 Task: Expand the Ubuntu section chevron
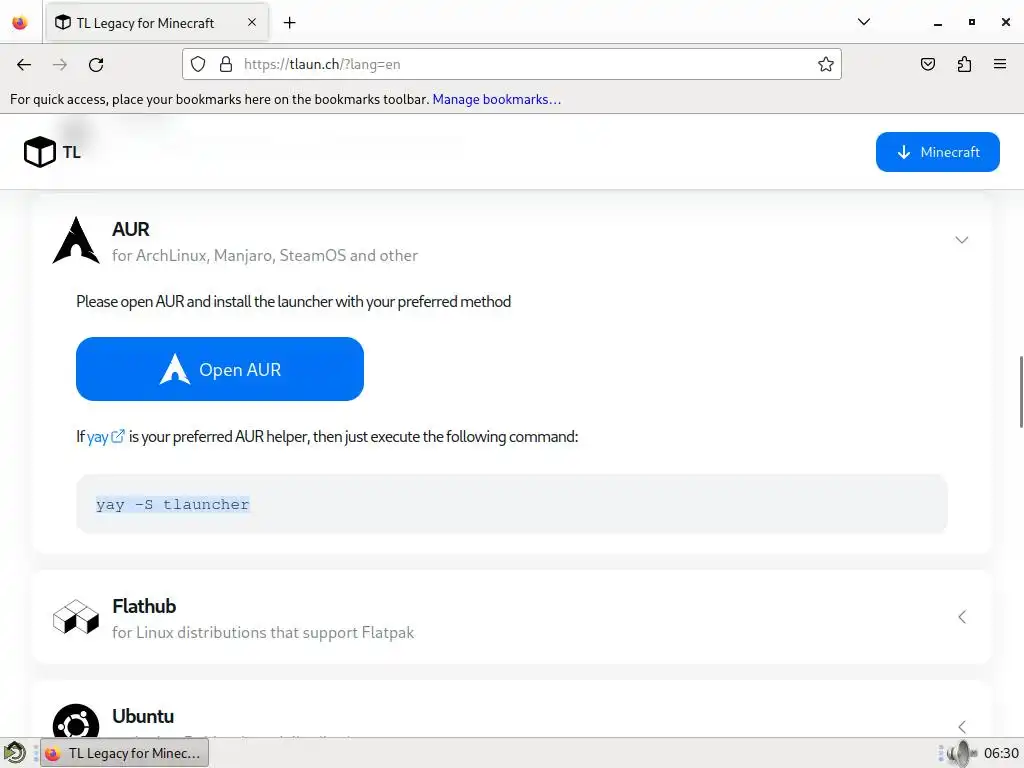coord(961,727)
